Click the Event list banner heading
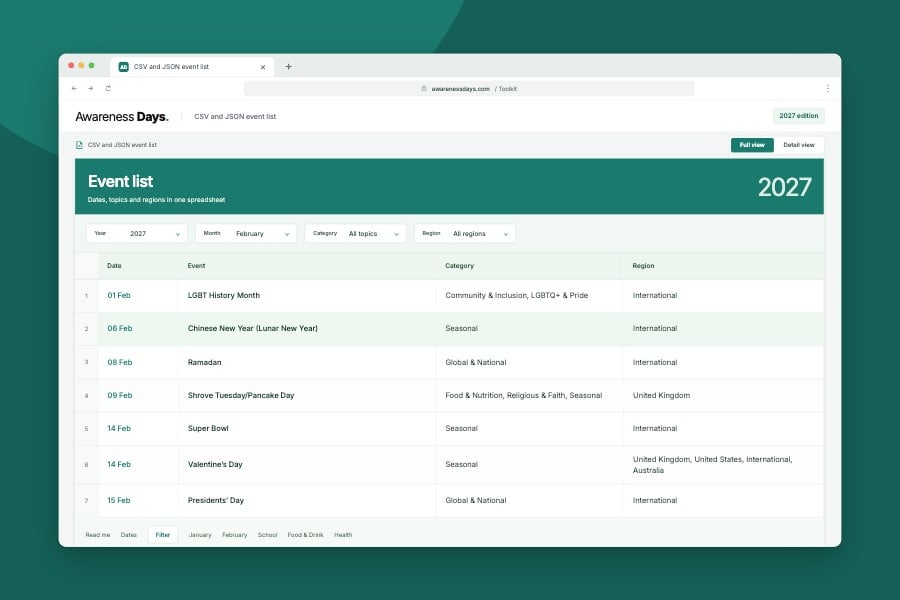900x600 pixels. coord(121,181)
